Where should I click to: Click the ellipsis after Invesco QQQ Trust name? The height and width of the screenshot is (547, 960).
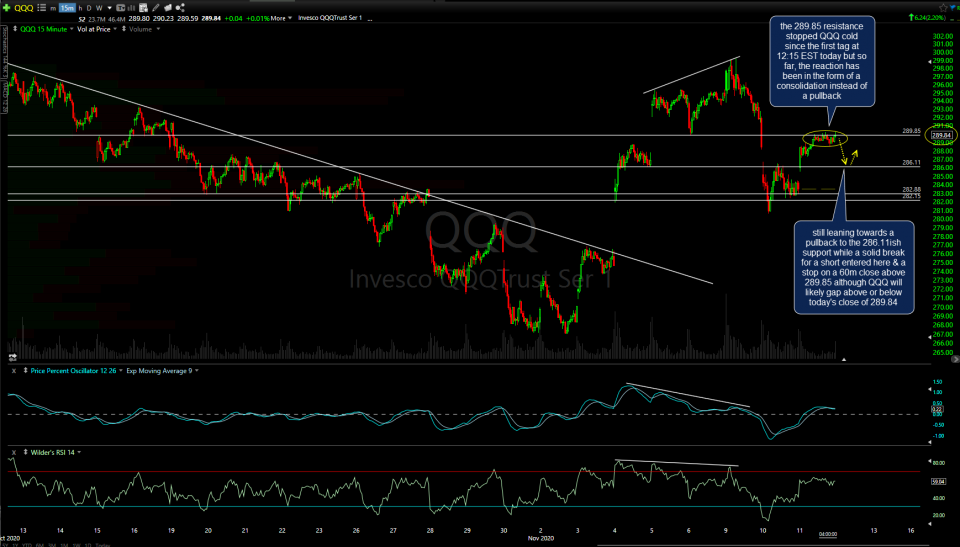(x=370, y=20)
